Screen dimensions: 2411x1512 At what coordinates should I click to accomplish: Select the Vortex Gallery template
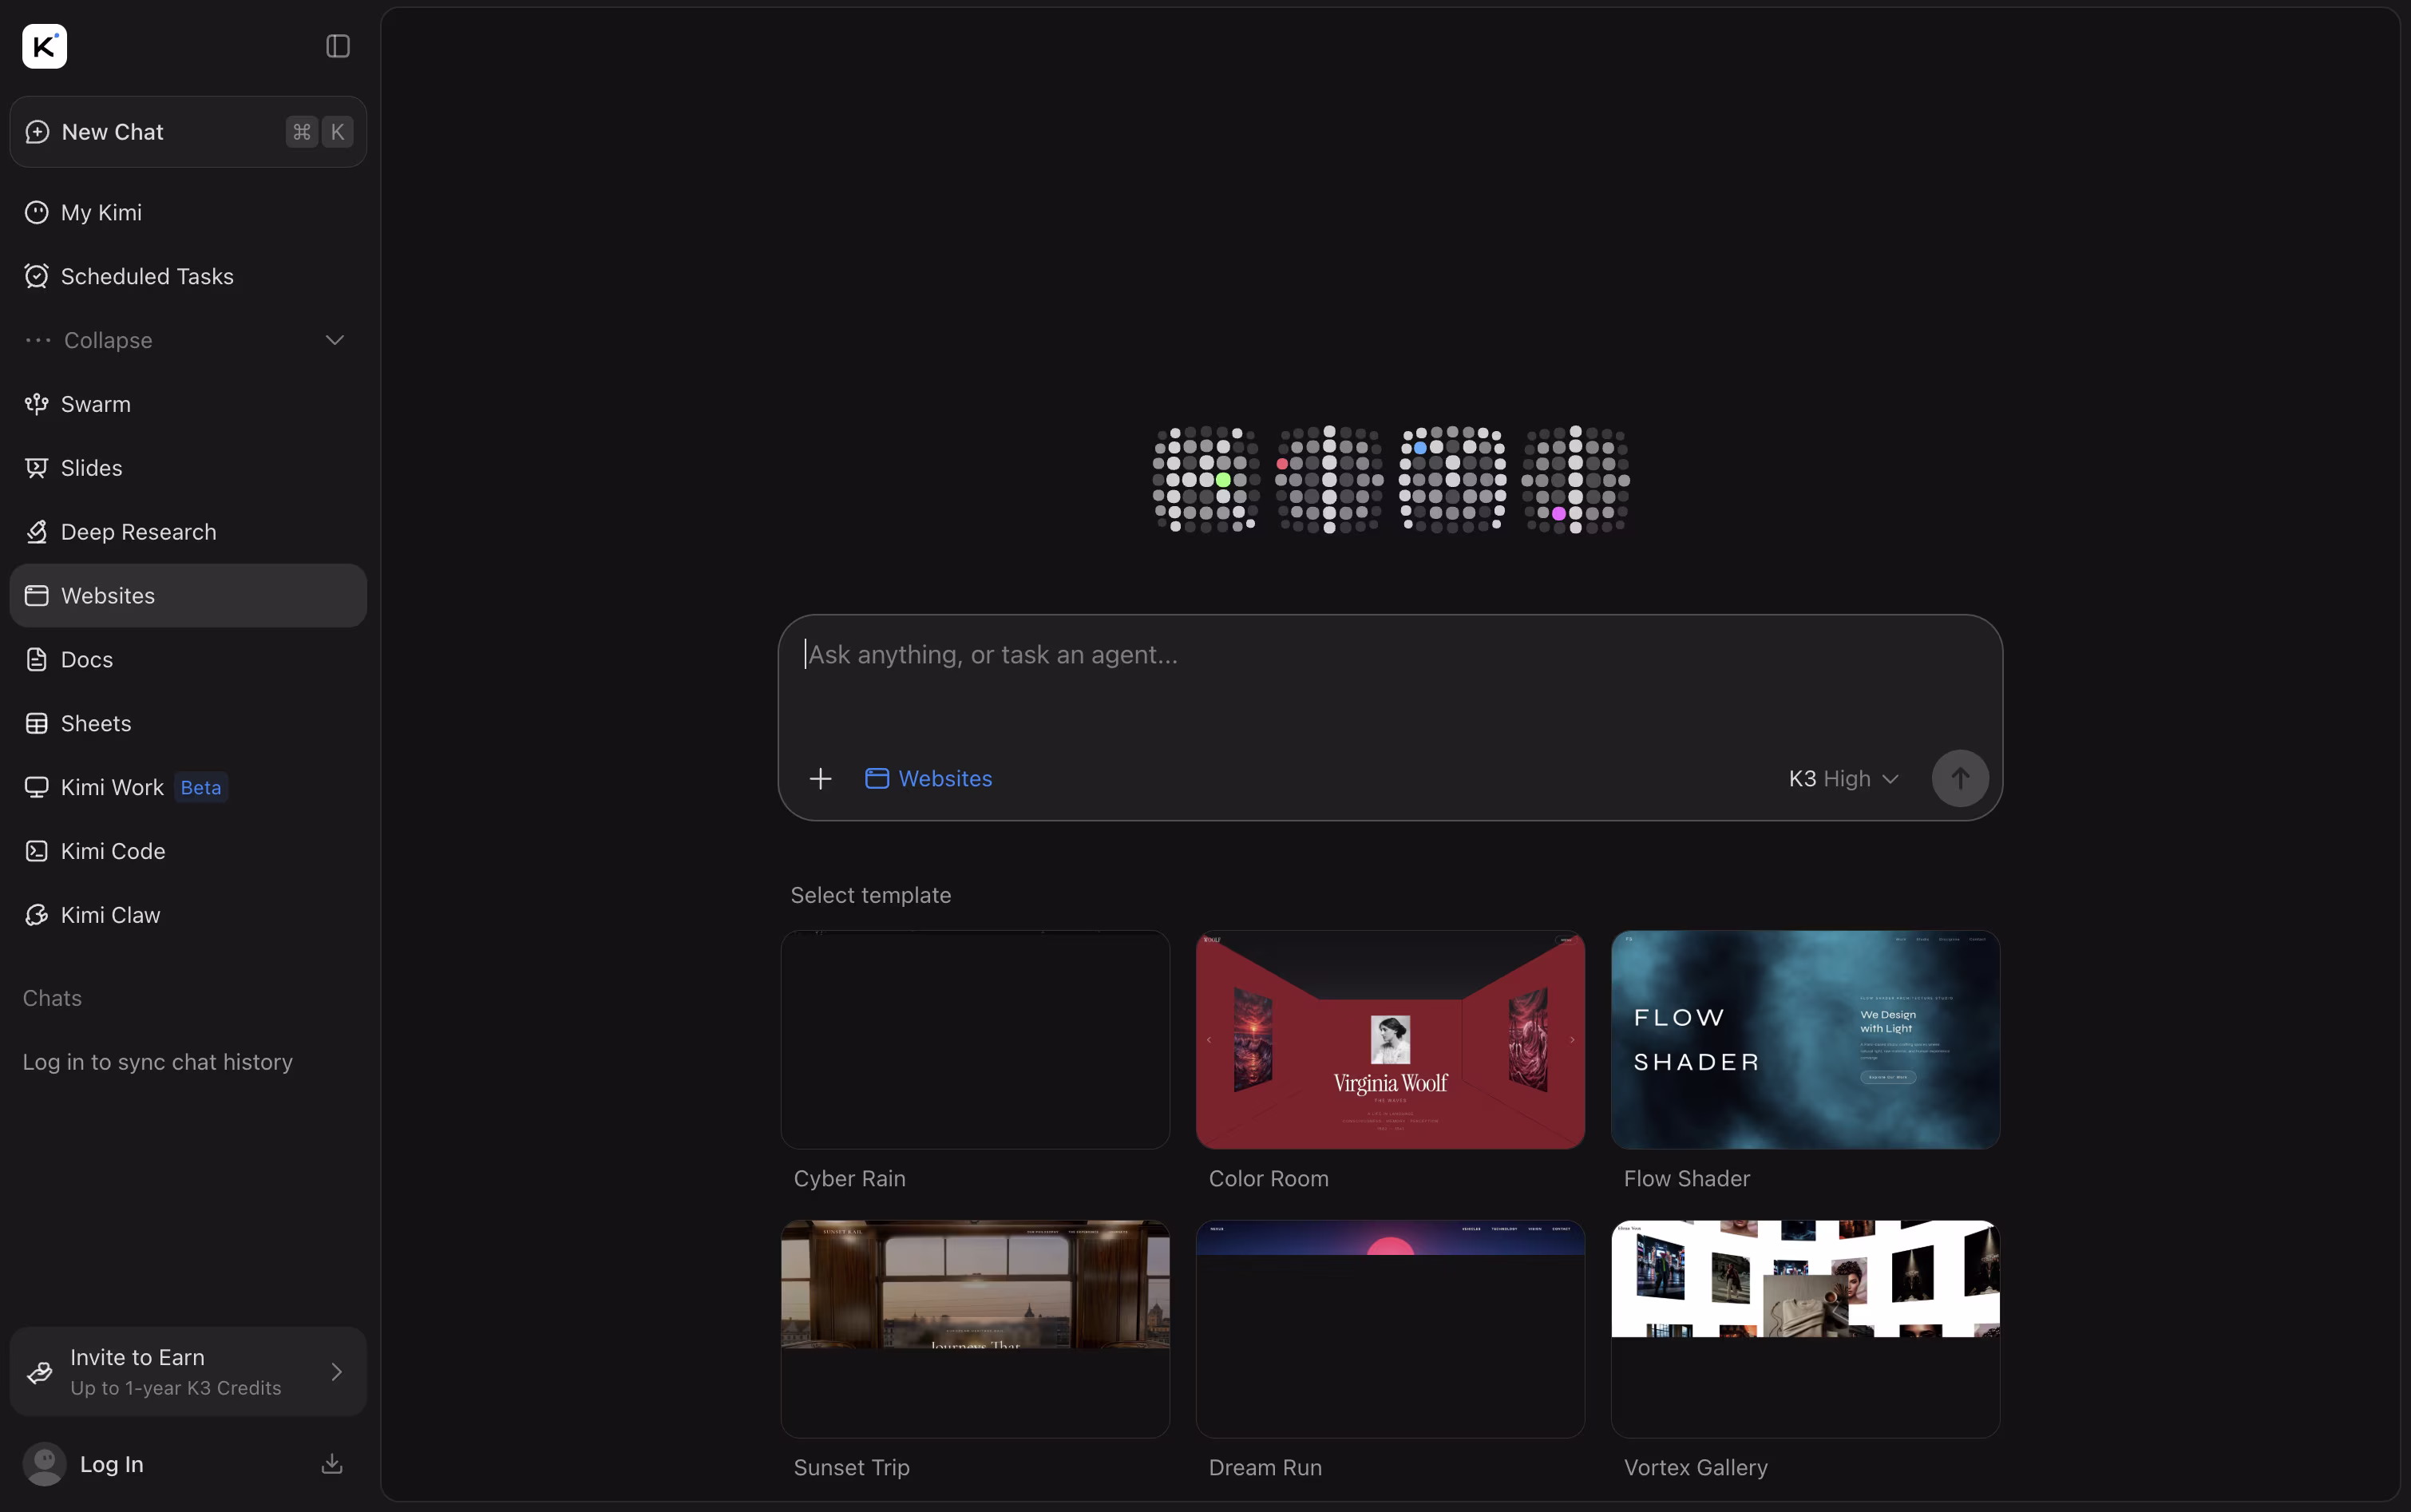[1805, 1329]
